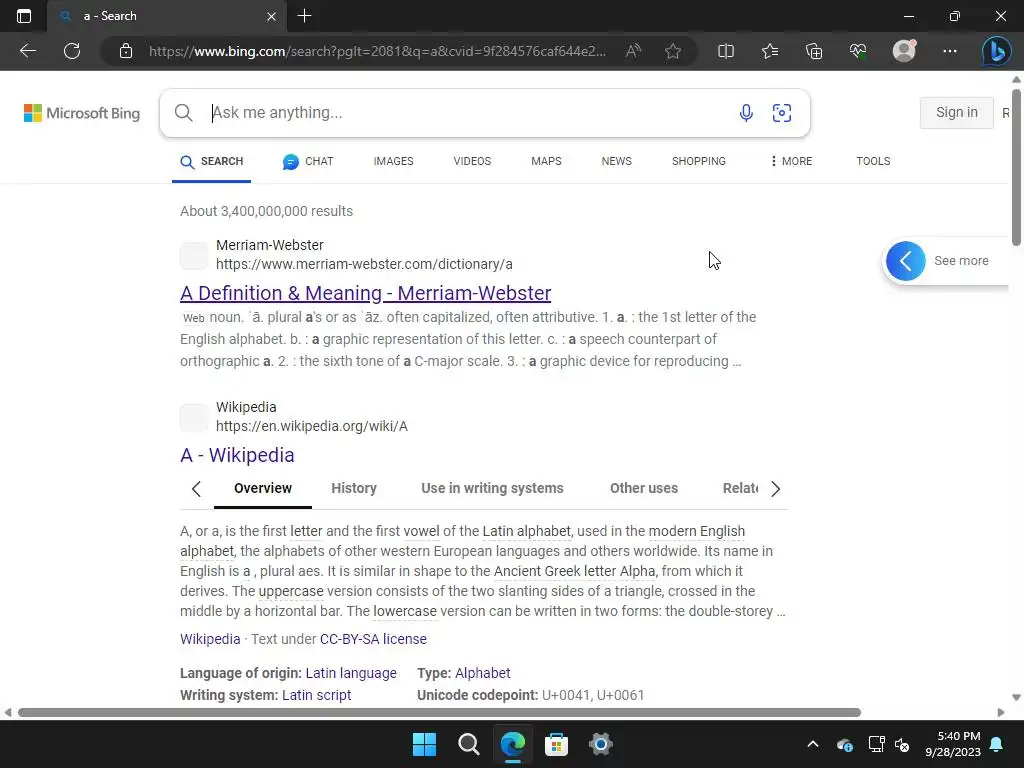The width and height of the screenshot is (1024, 768).
Task: Switch to the News tab
Action: [616, 161]
